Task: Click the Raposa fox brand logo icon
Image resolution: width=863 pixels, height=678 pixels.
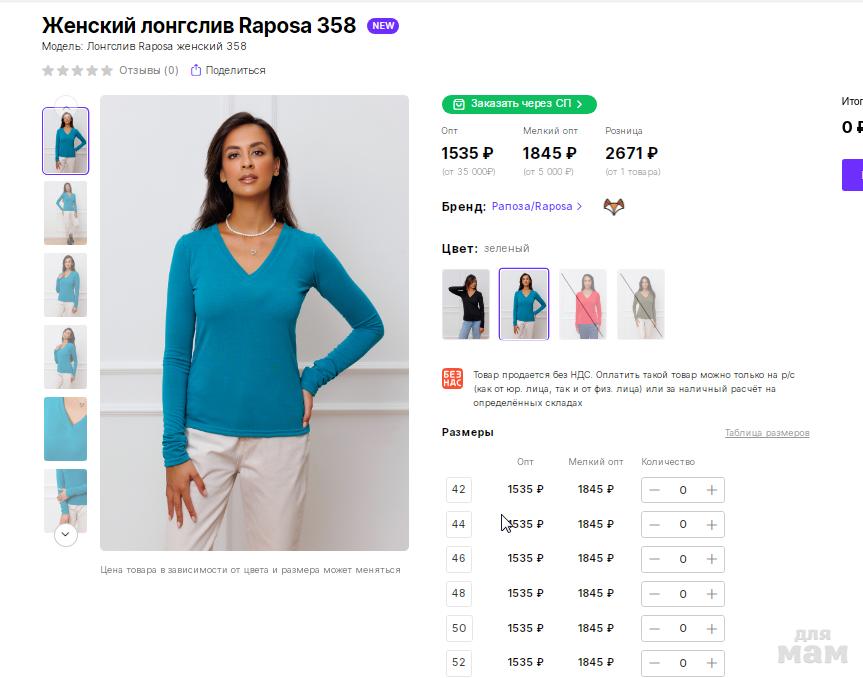Action: pos(613,207)
